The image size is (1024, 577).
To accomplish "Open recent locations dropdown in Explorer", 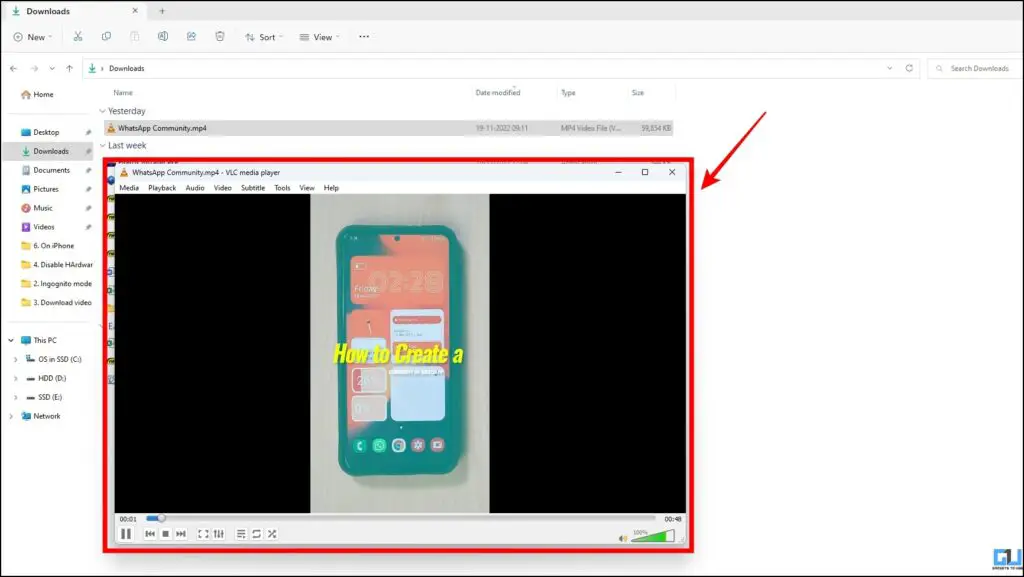I will 52,69.
